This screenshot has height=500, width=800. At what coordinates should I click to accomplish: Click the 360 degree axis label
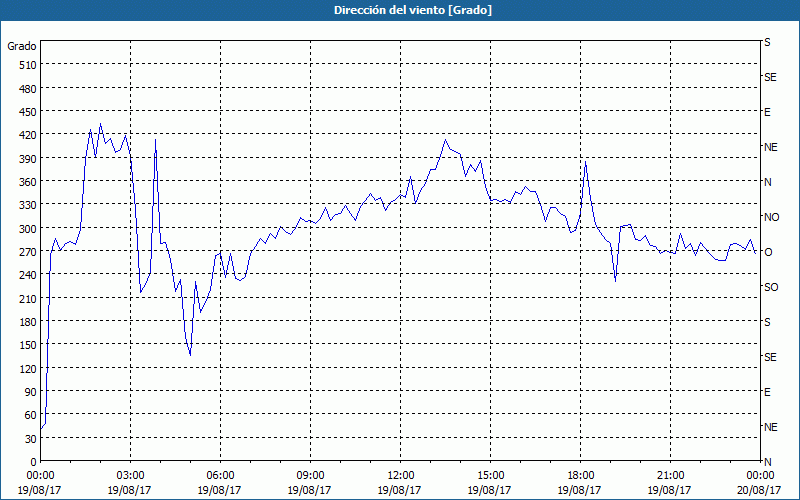click(x=28, y=182)
